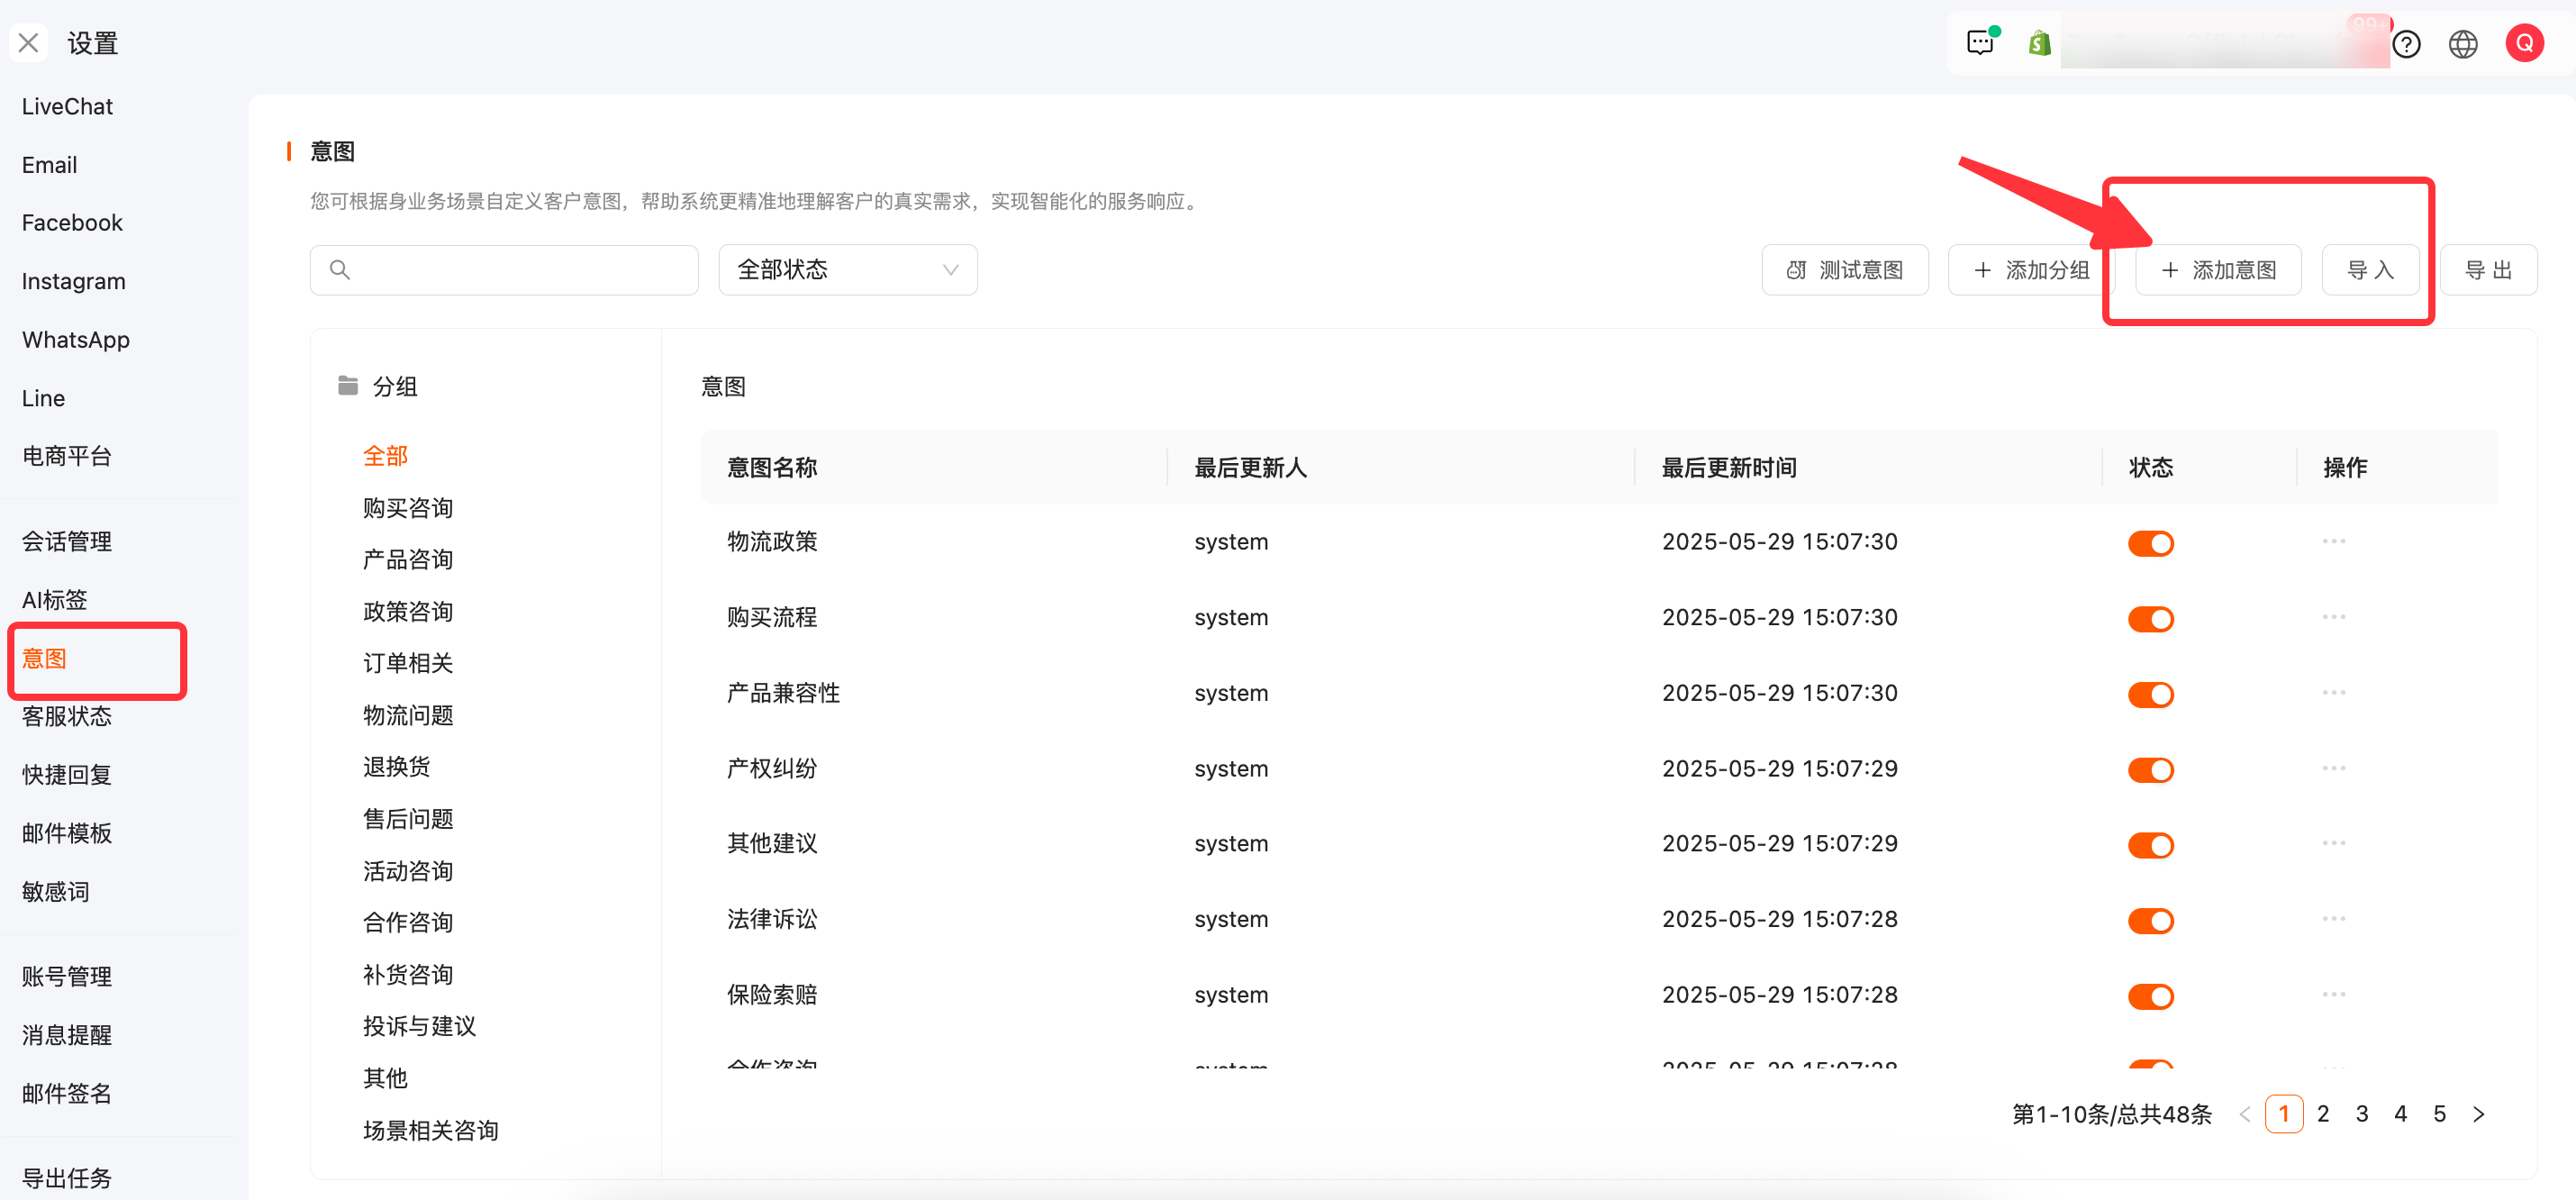Viewport: 2576px width, 1200px height.
Task: Open more actions for 物流政策 row
Action: coord(2333,541)
